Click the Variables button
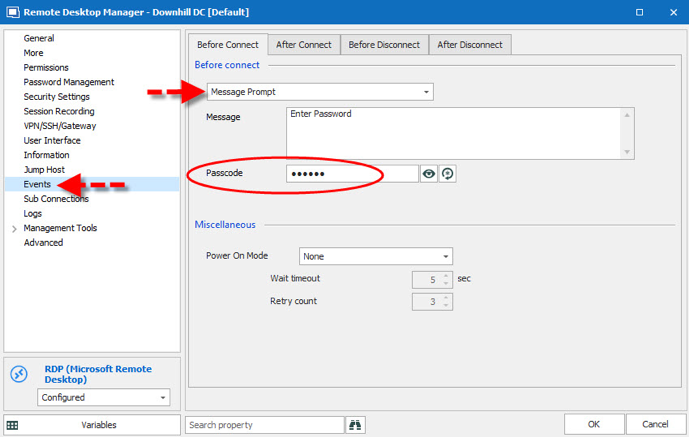The width and height of the screenshot is (689, 437). [98, 425]
